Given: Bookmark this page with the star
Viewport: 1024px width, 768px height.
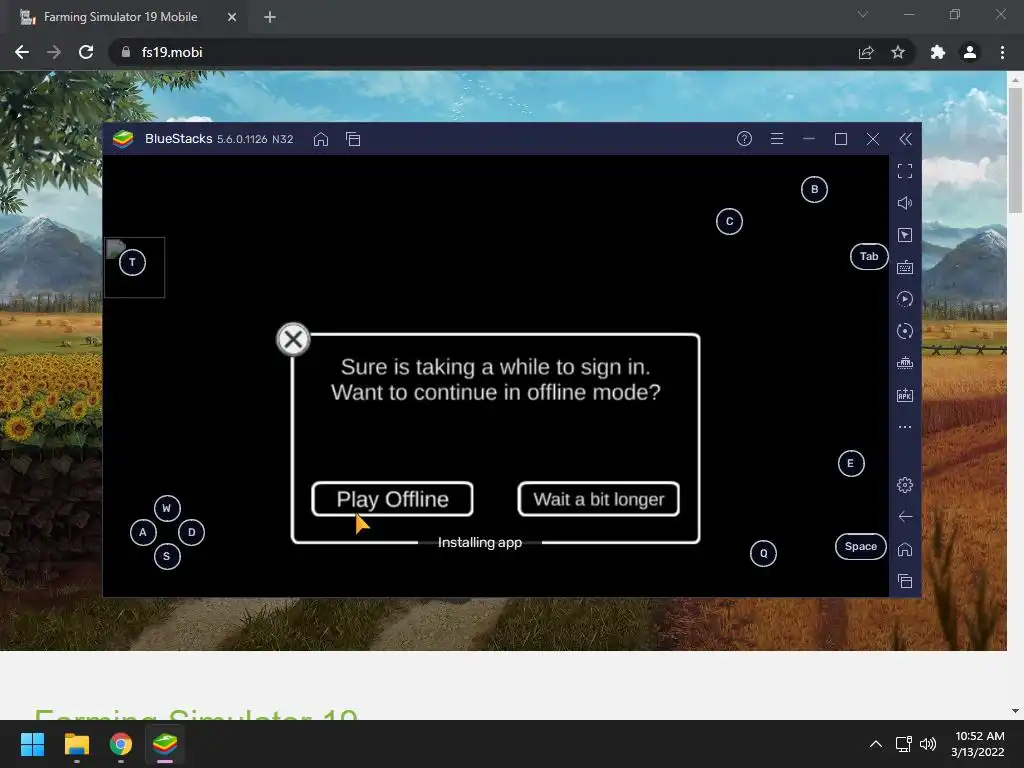Looking at the screenshot, I should point(898,52).
